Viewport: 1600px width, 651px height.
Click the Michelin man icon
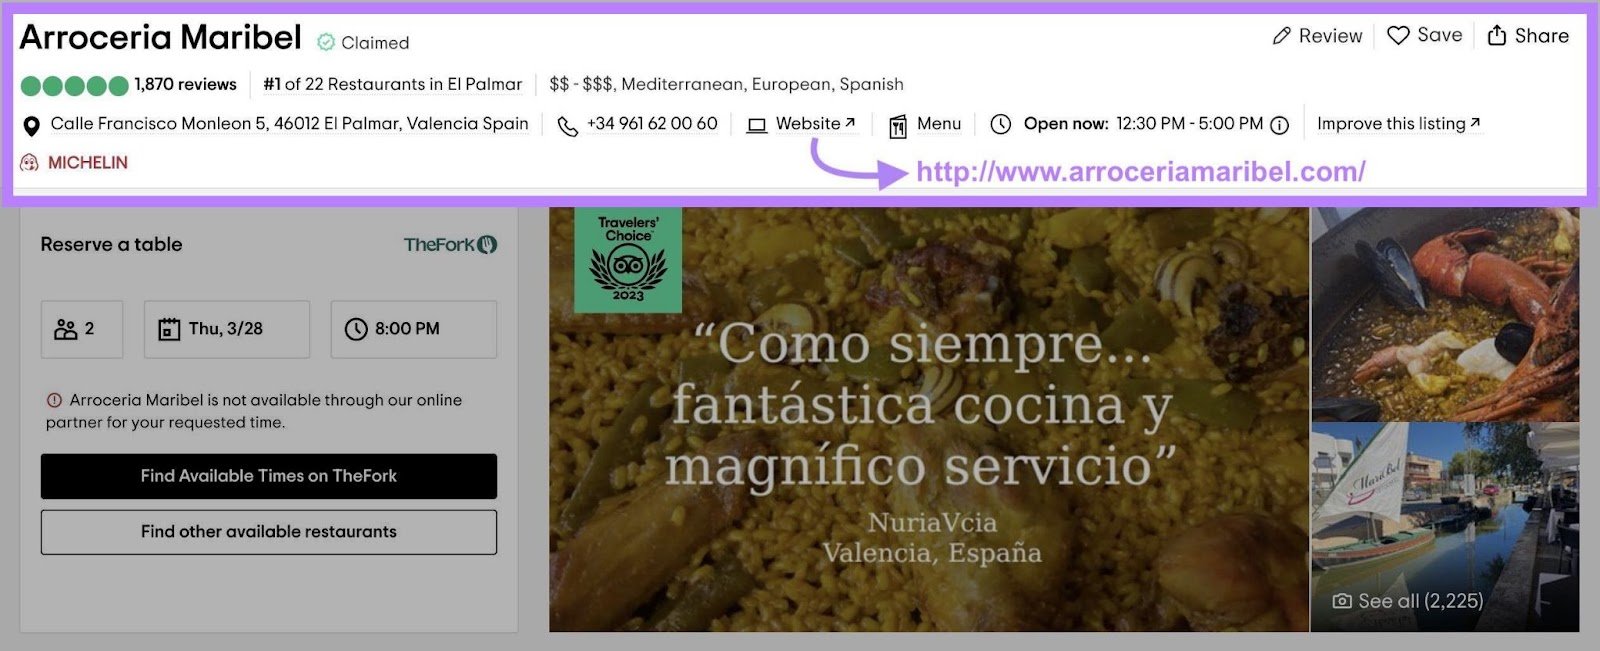(x=30, y=162)
